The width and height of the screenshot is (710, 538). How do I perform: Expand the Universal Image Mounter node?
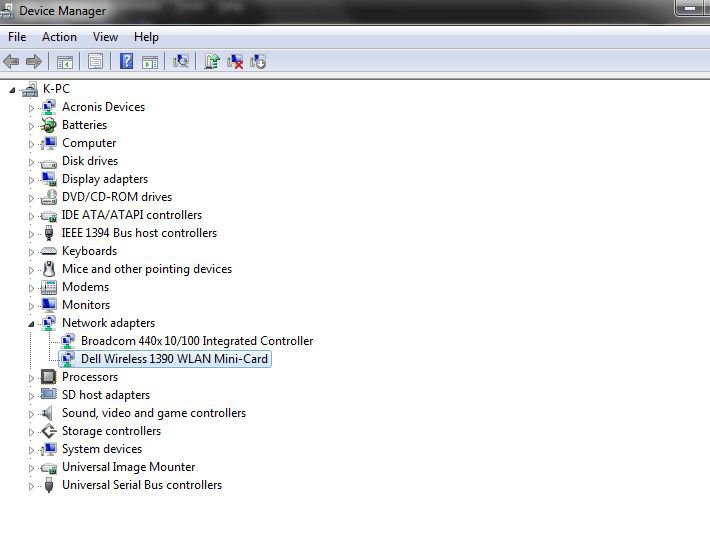point(31,468)
